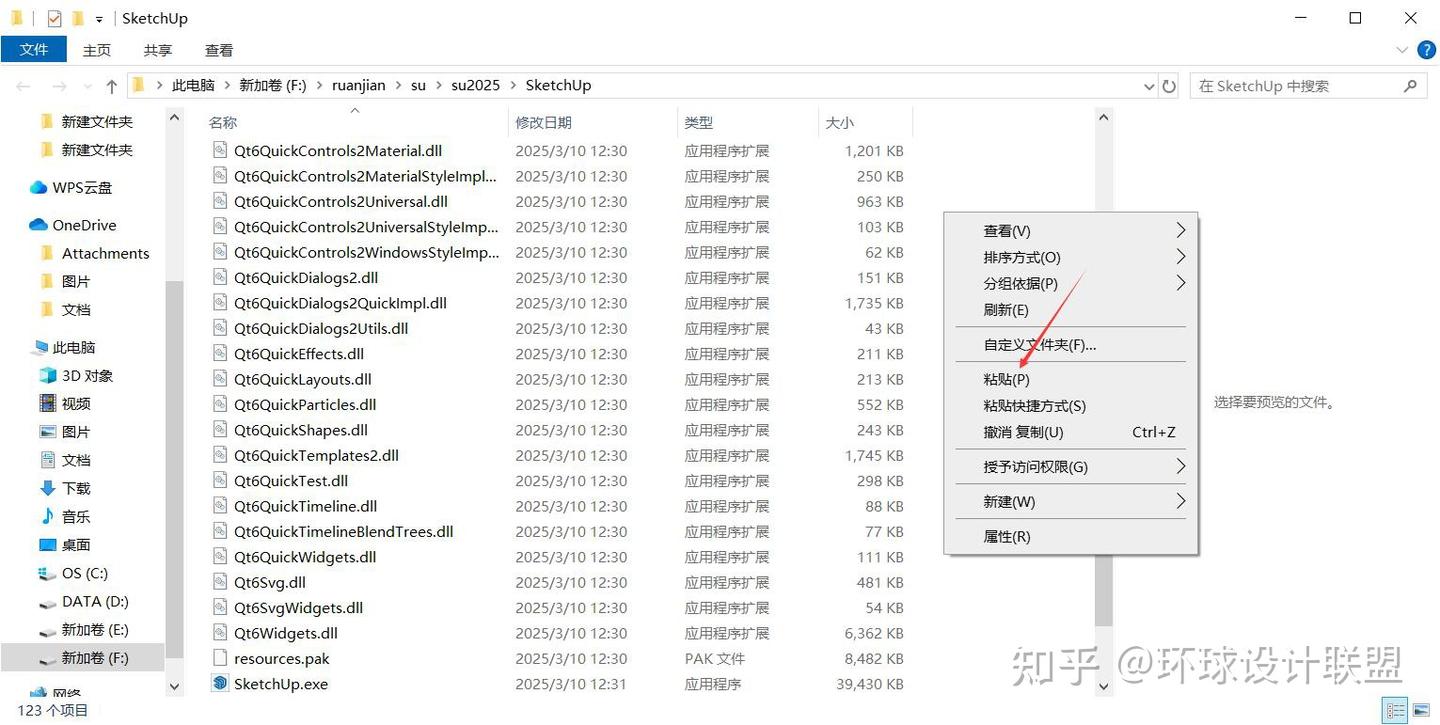Open the 文件 menu

pyautogui.click(x=34, y=49)
